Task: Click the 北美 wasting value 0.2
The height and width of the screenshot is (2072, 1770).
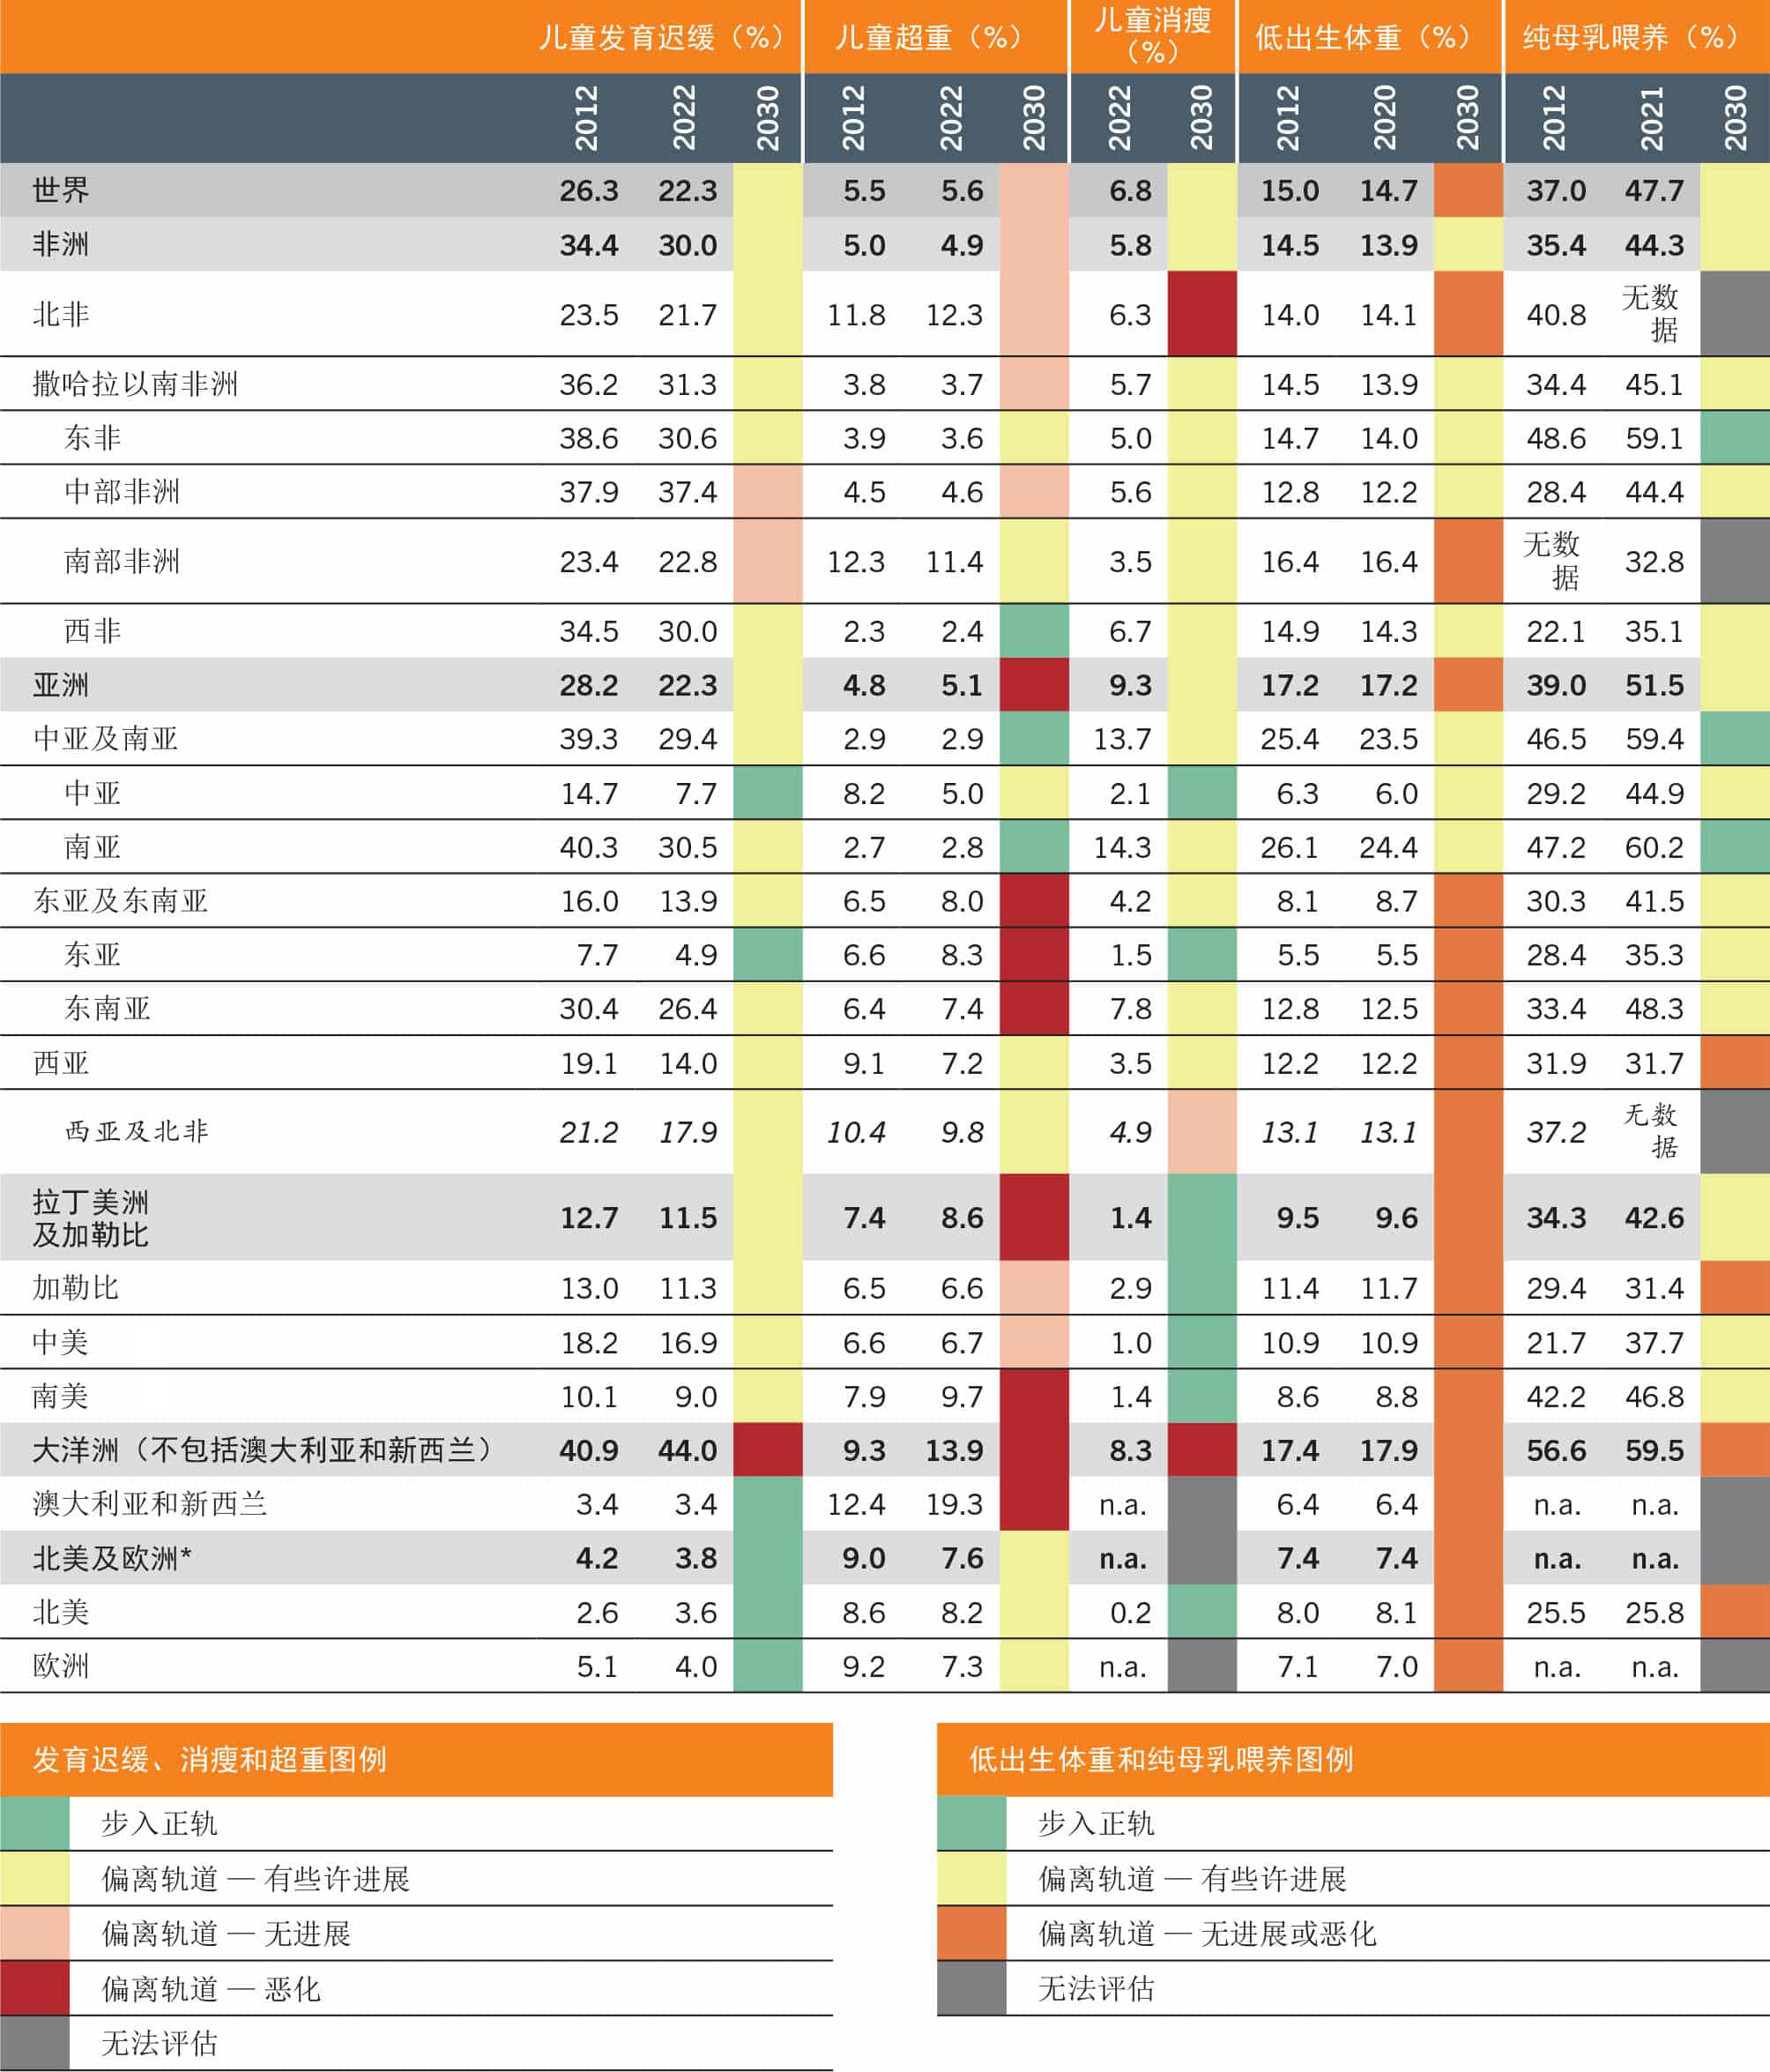Action: pos(1131,1611)
